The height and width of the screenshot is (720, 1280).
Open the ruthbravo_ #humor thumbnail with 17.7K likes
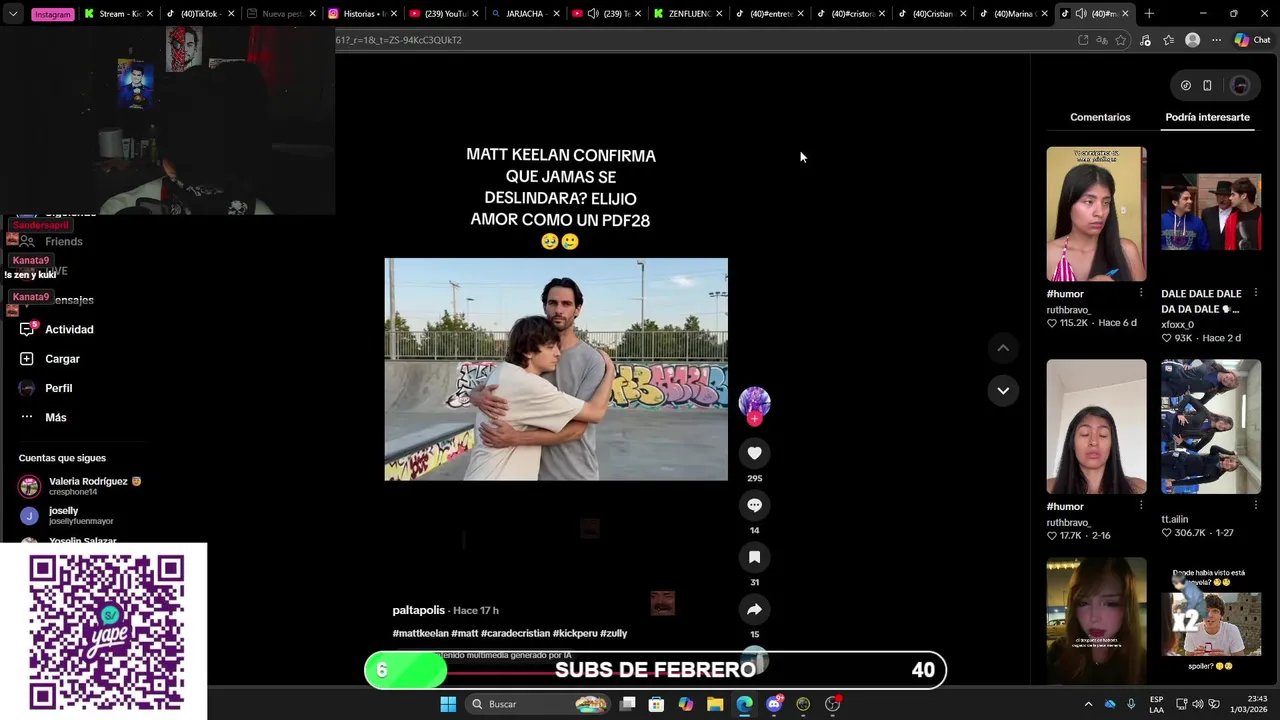coord(1096,426)
